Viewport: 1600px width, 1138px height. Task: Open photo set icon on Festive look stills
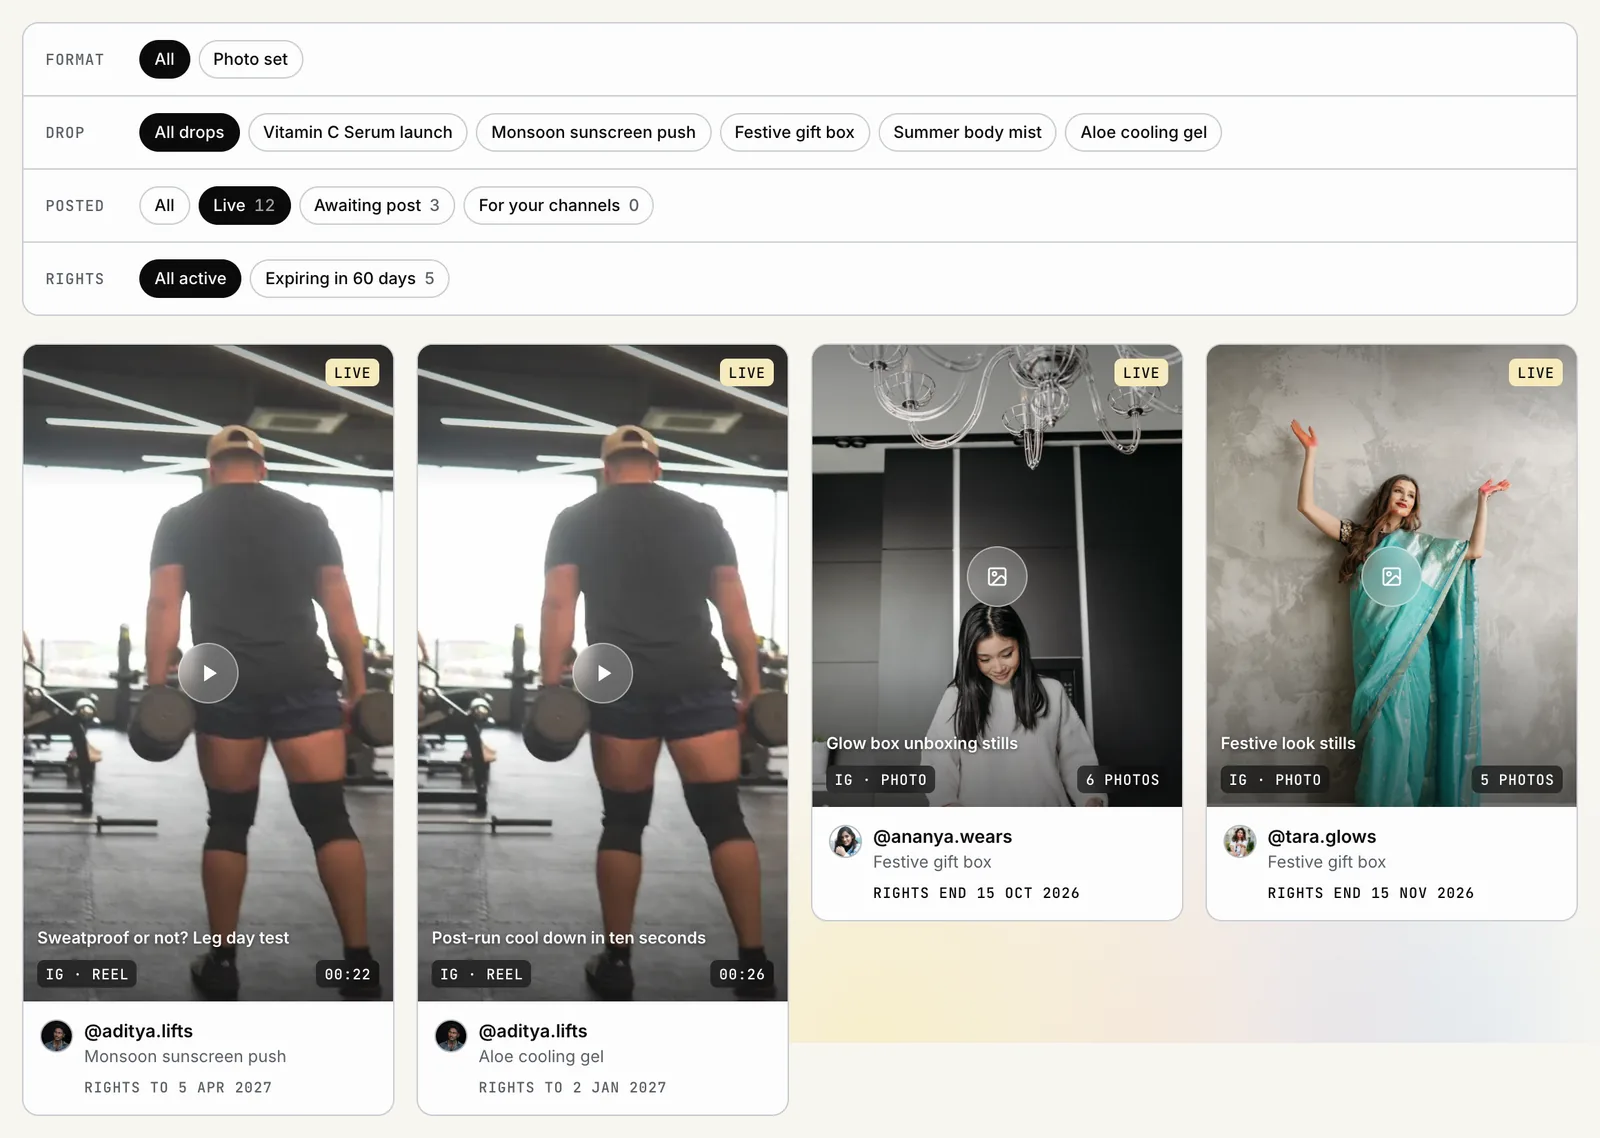1391,576
